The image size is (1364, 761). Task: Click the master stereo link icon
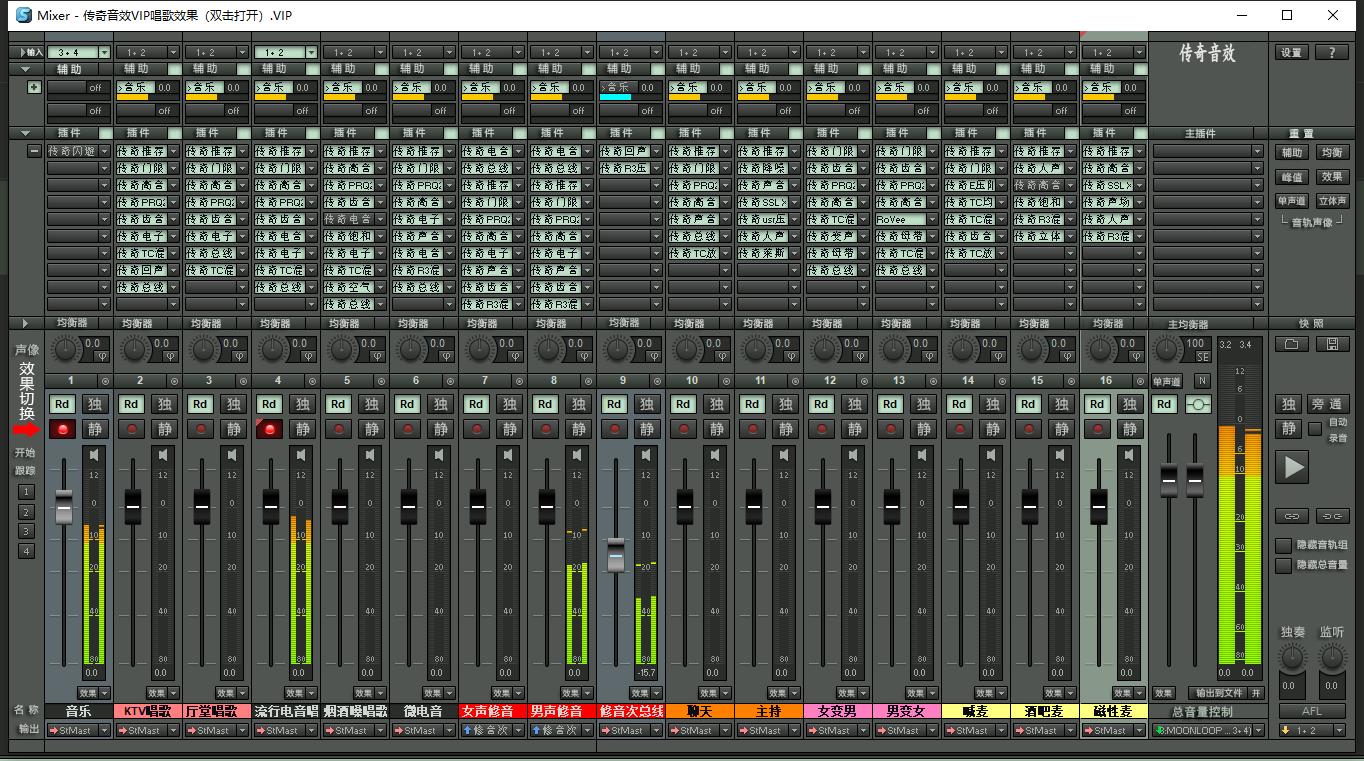tap(1198, 404)
